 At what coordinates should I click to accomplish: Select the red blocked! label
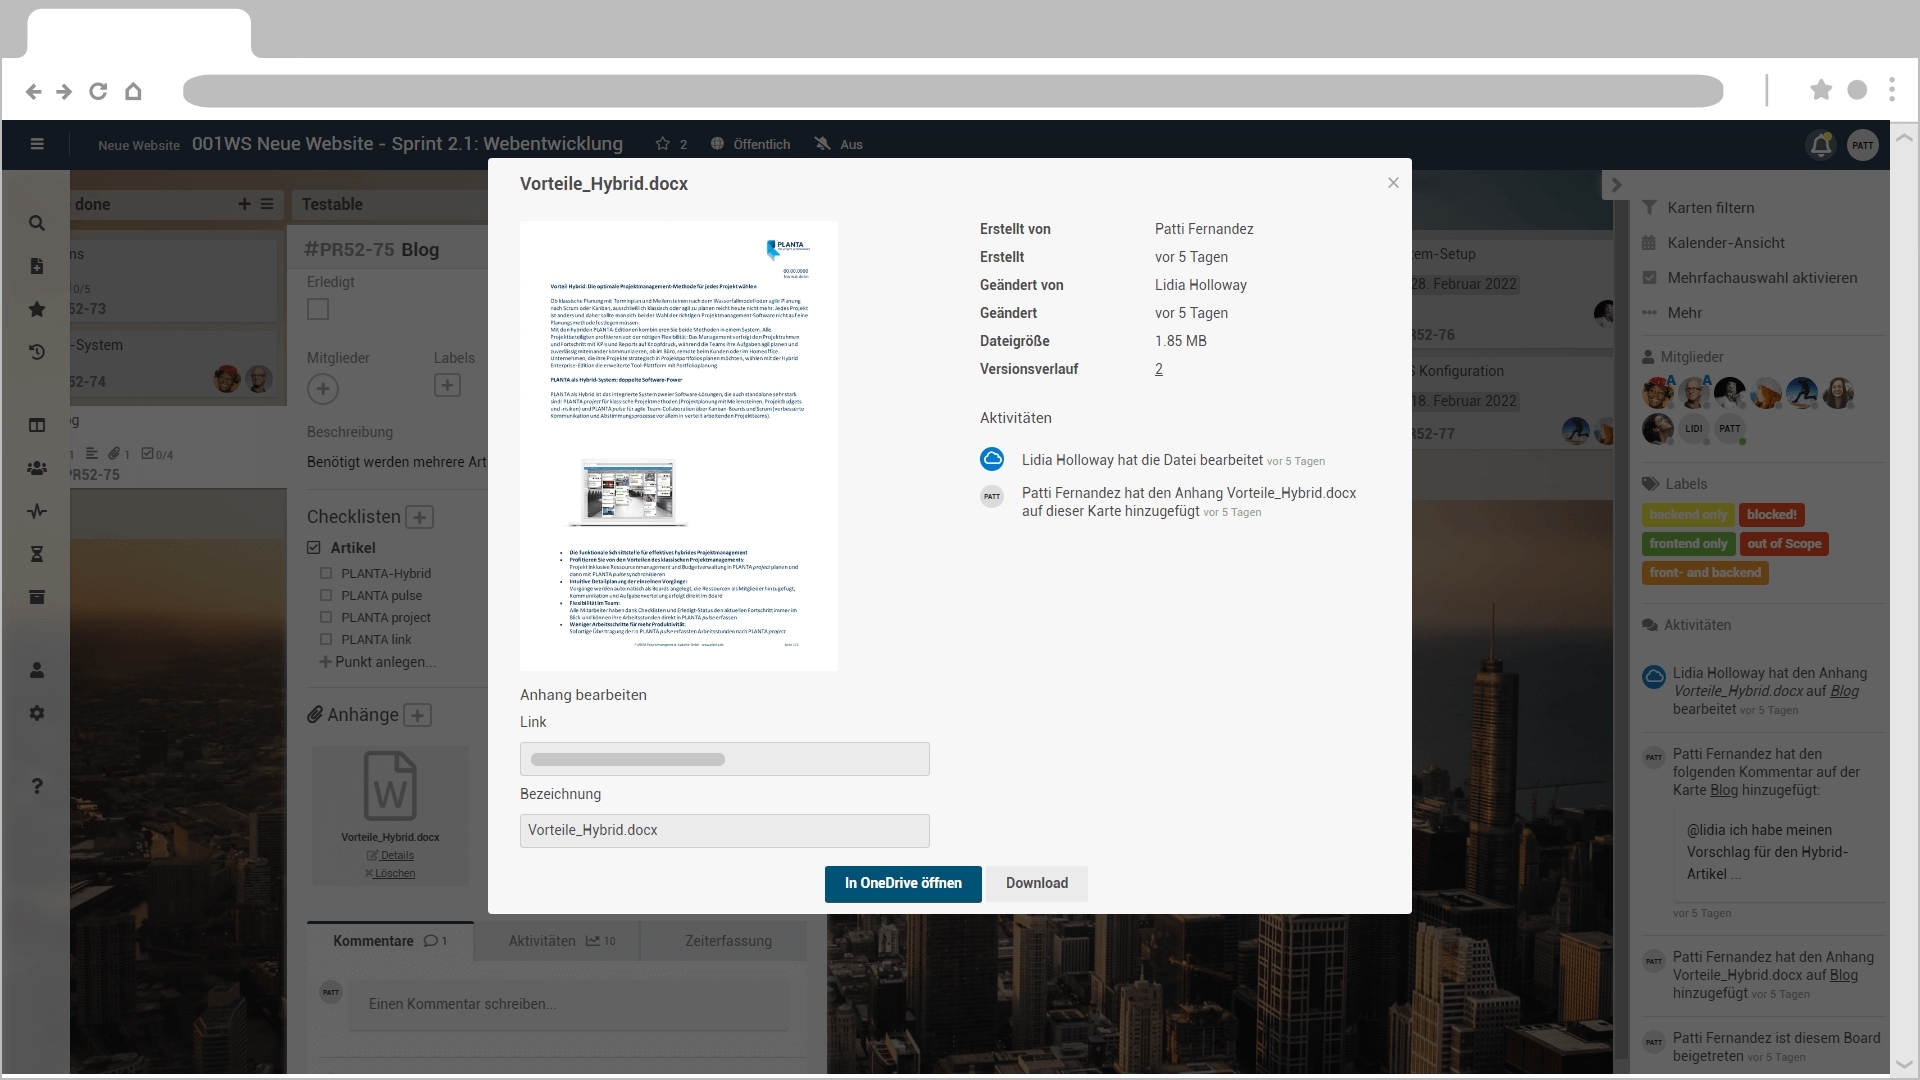click(x=1771, y=515)
